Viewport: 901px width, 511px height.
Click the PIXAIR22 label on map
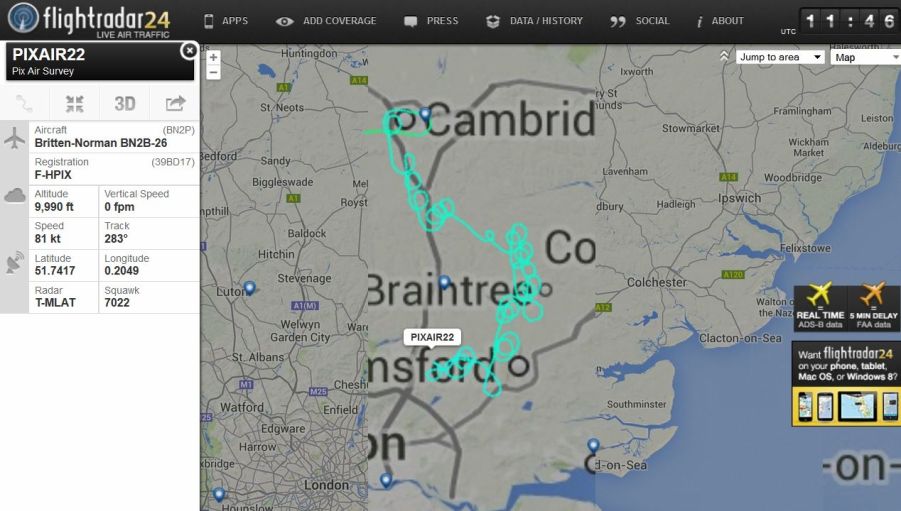point(432,337)
